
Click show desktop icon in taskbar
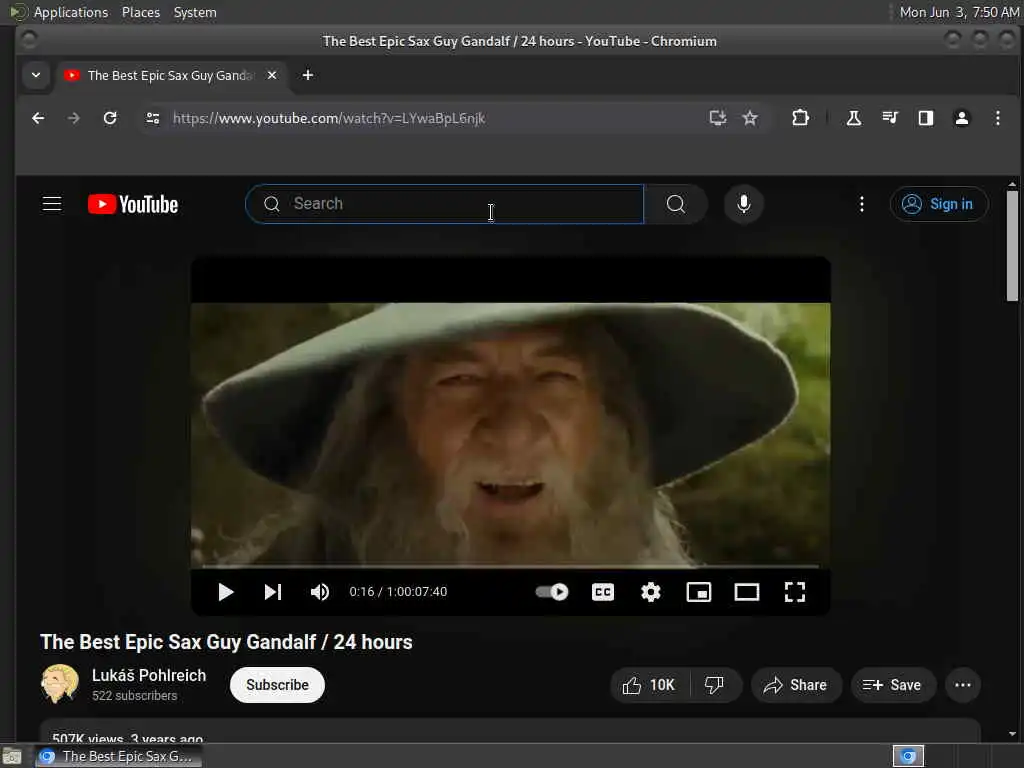[x=12, y=757]
